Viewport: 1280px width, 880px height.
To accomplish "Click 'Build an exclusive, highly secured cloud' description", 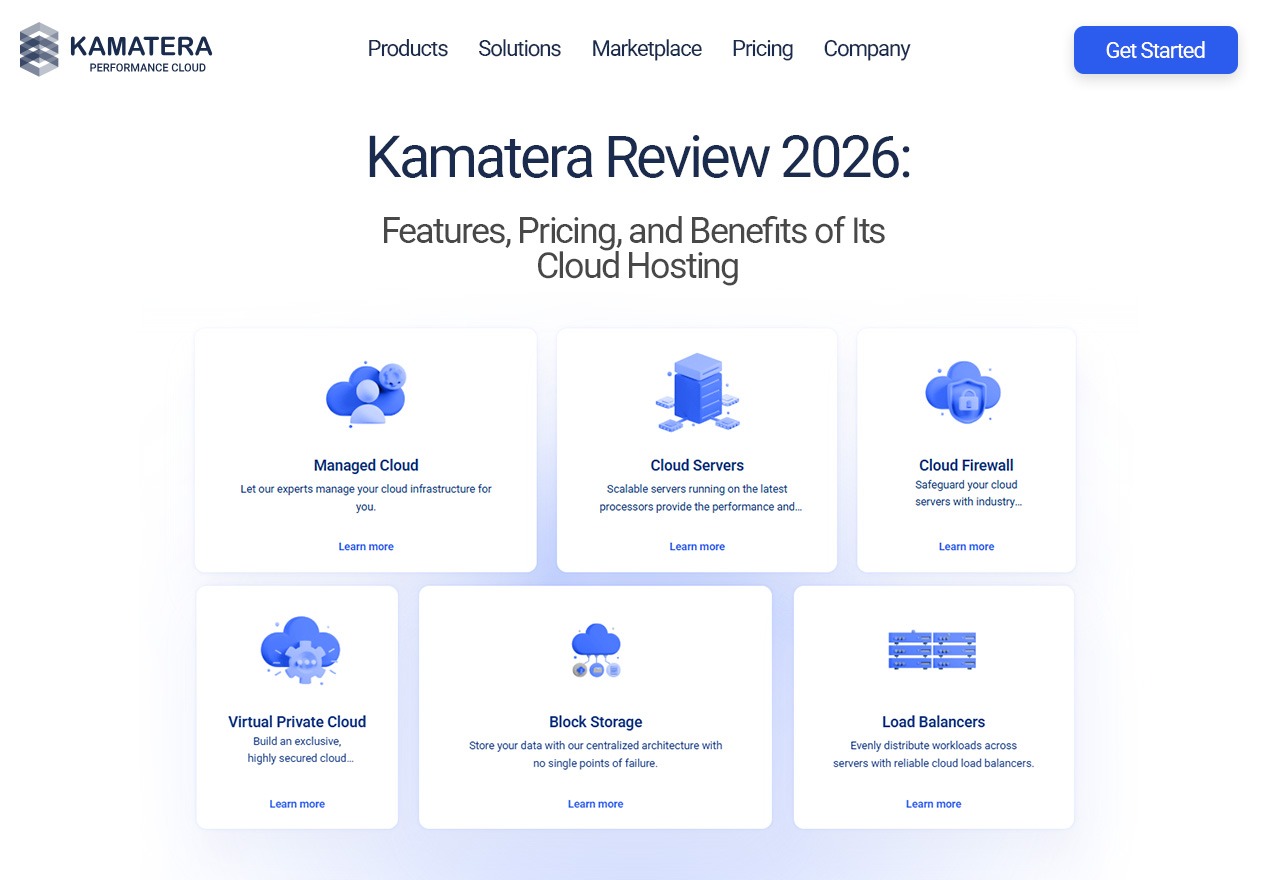I will pyautogui.click(x=300, y=750).
